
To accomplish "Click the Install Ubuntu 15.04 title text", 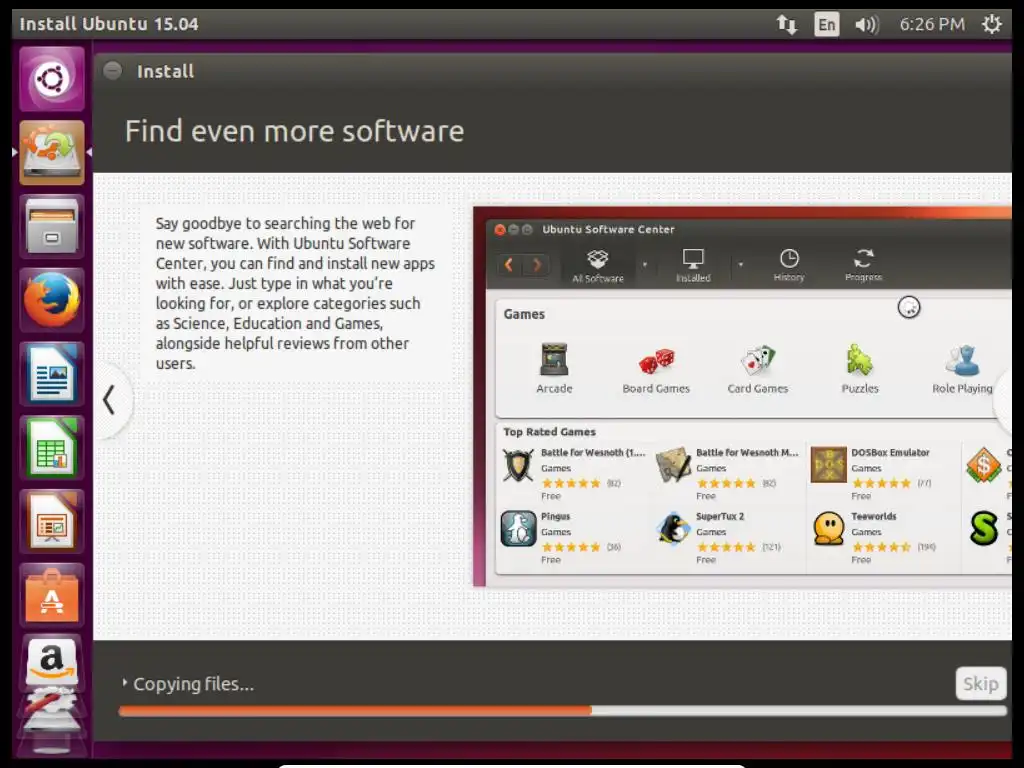I will (108, 24).
